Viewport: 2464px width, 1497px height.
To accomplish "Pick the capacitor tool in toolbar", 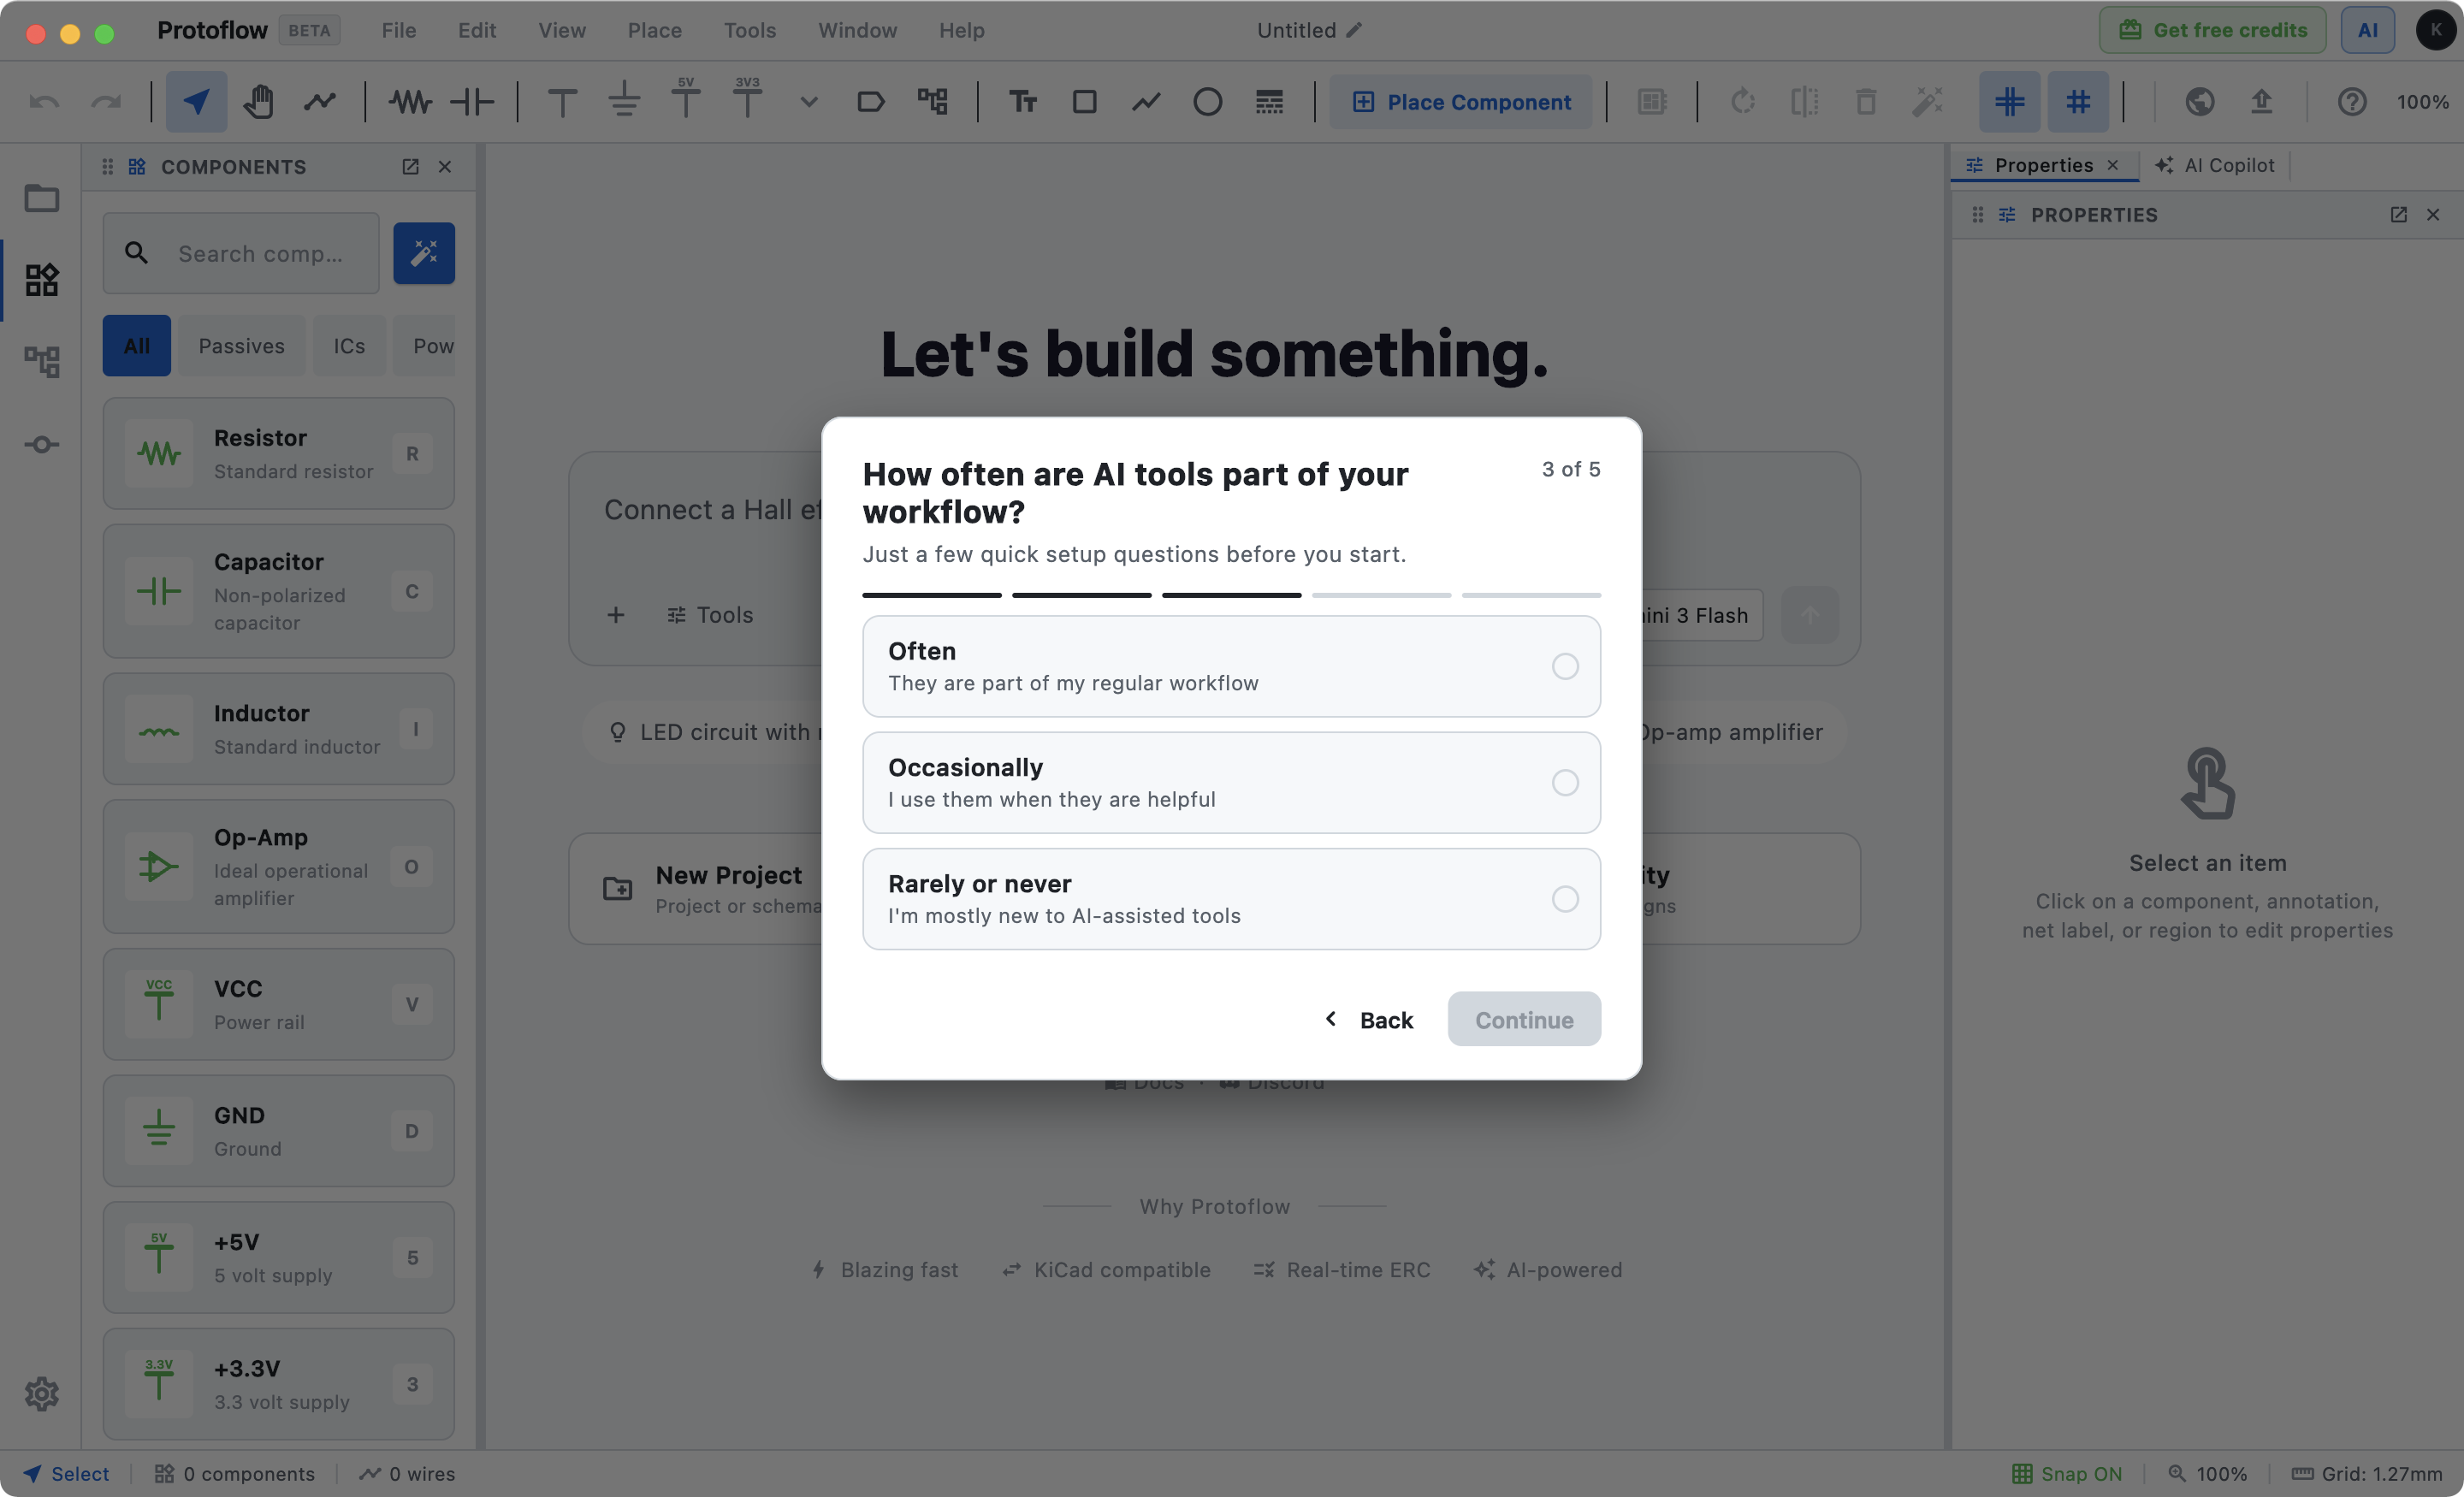I will tap(472, 101).
